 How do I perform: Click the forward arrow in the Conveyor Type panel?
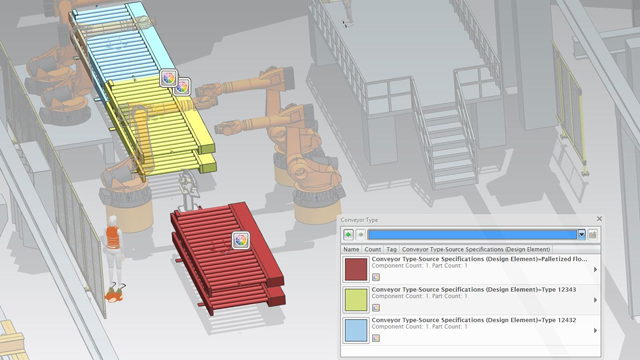[x=360, y=235]
